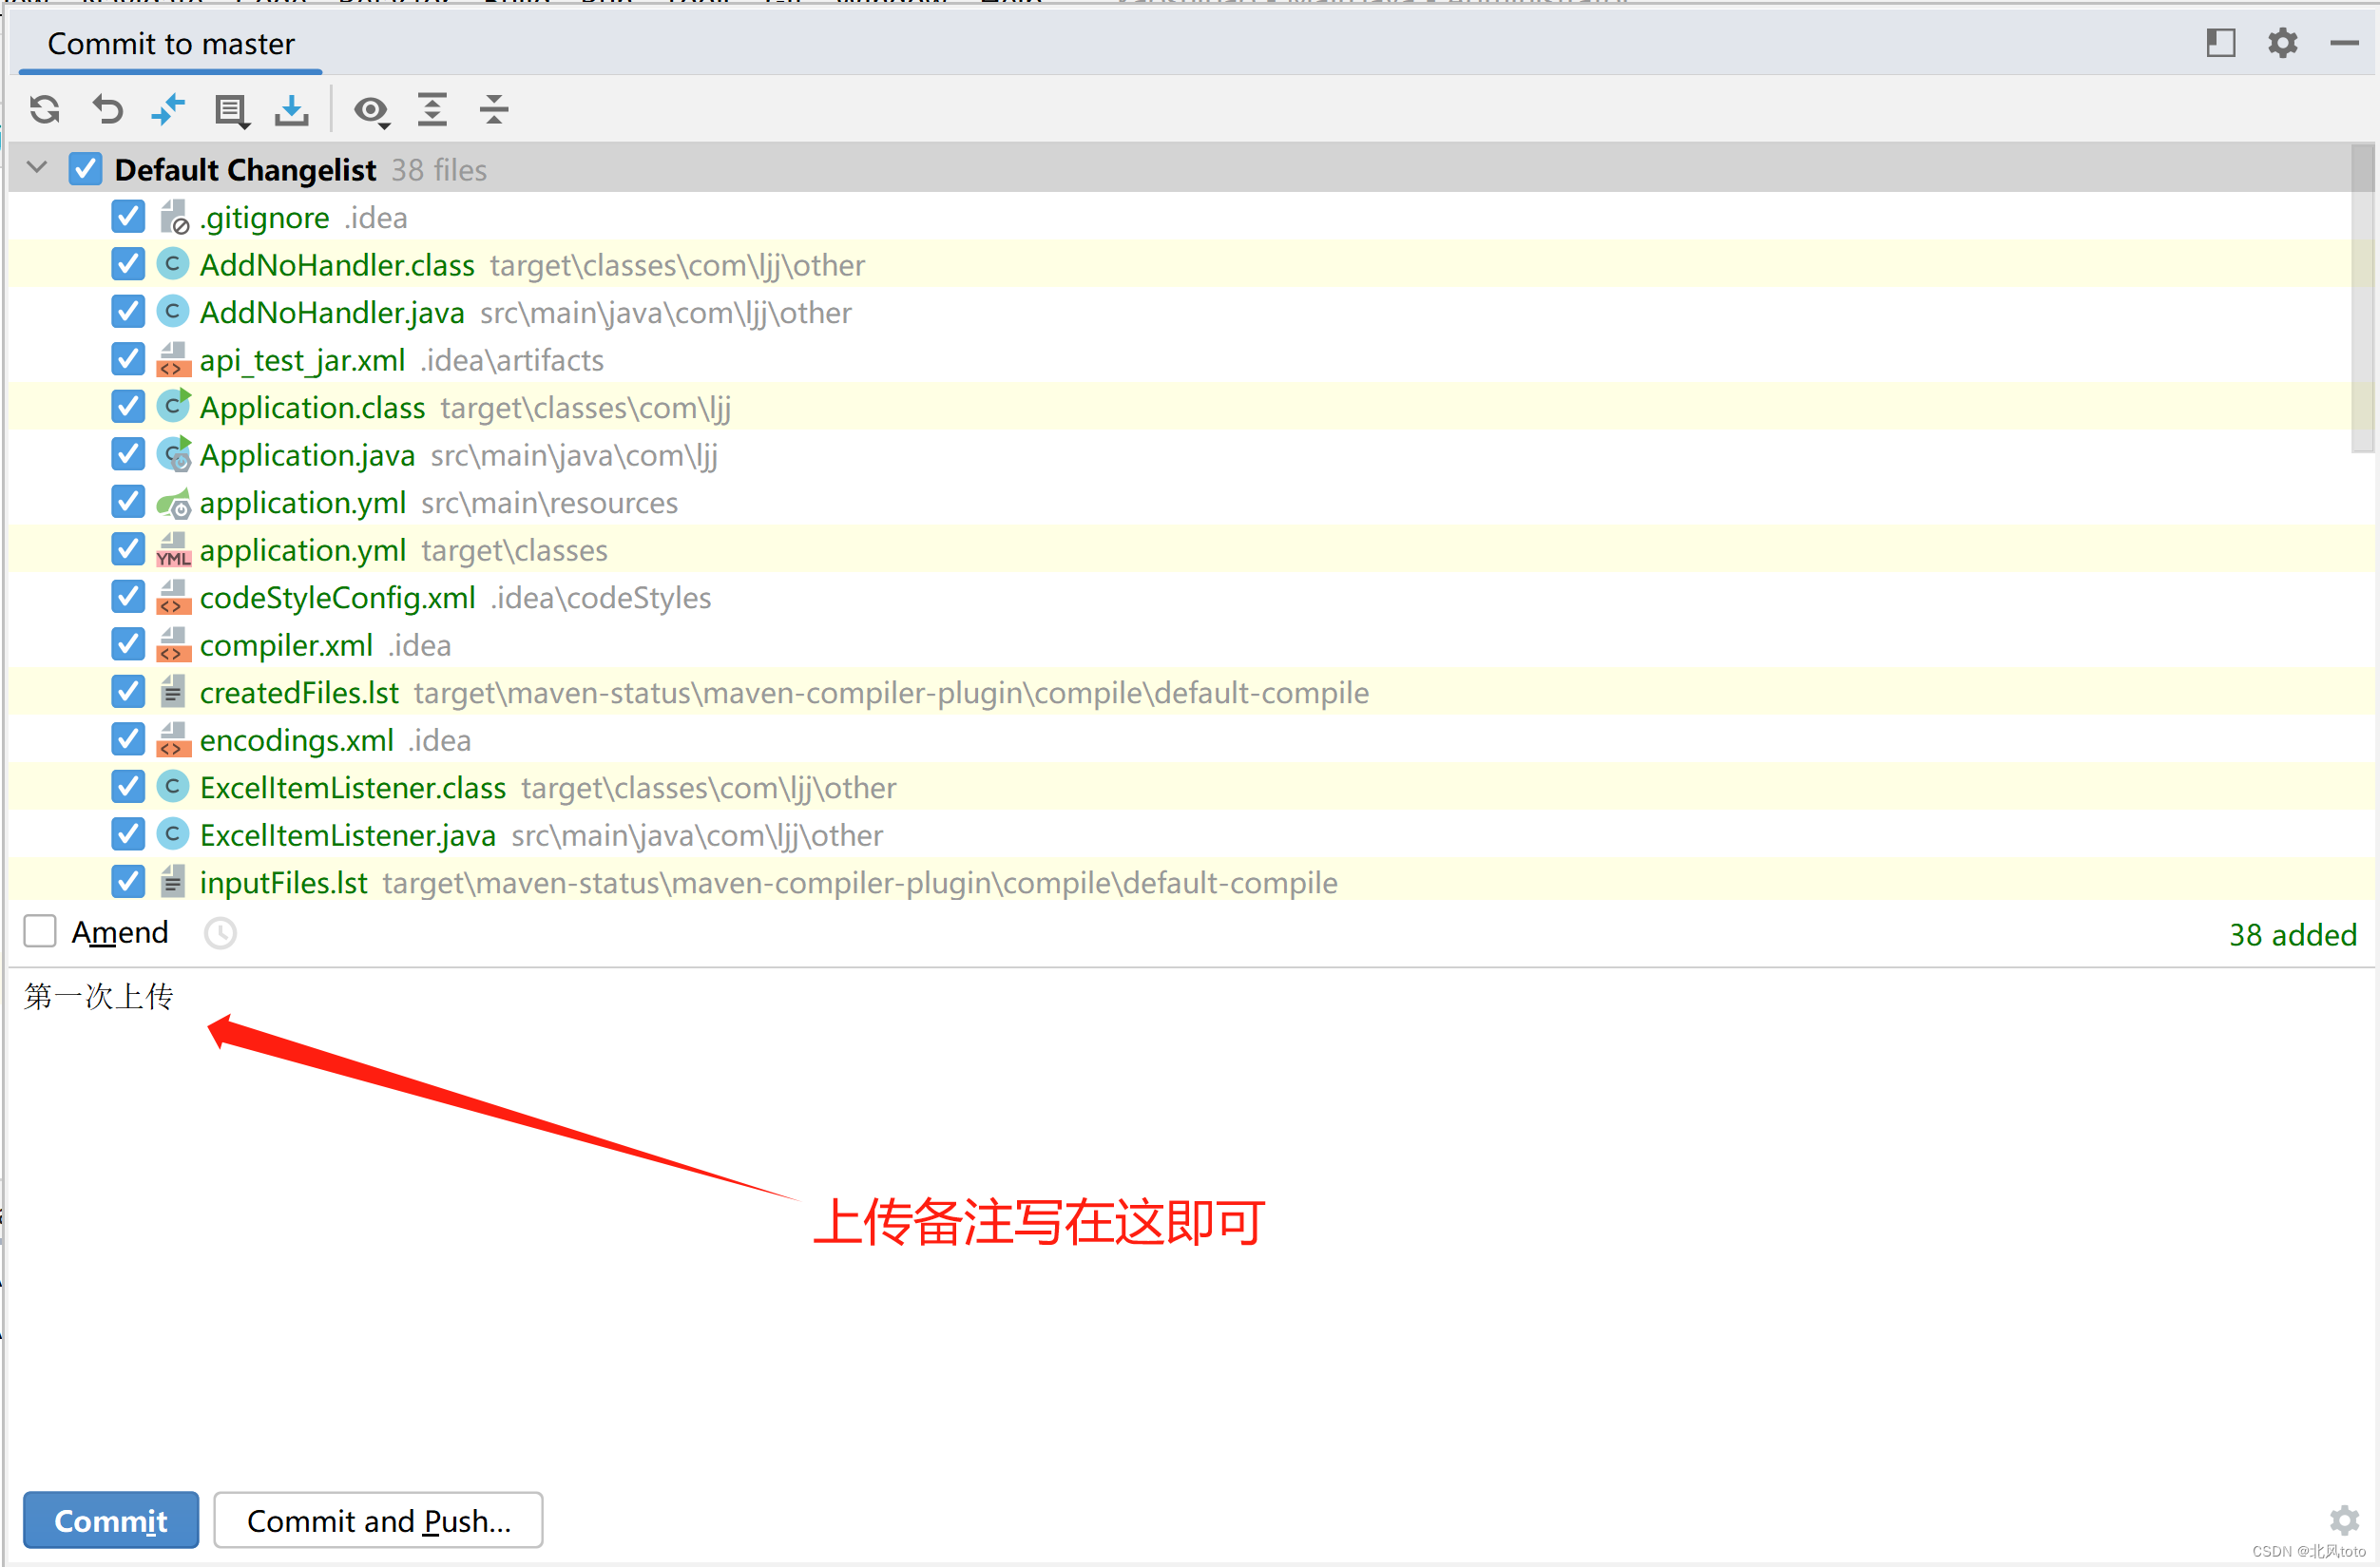Click the Expand All icon
The height and width of the screenshot is (1567, 2380).
click(x=432, y=109)
